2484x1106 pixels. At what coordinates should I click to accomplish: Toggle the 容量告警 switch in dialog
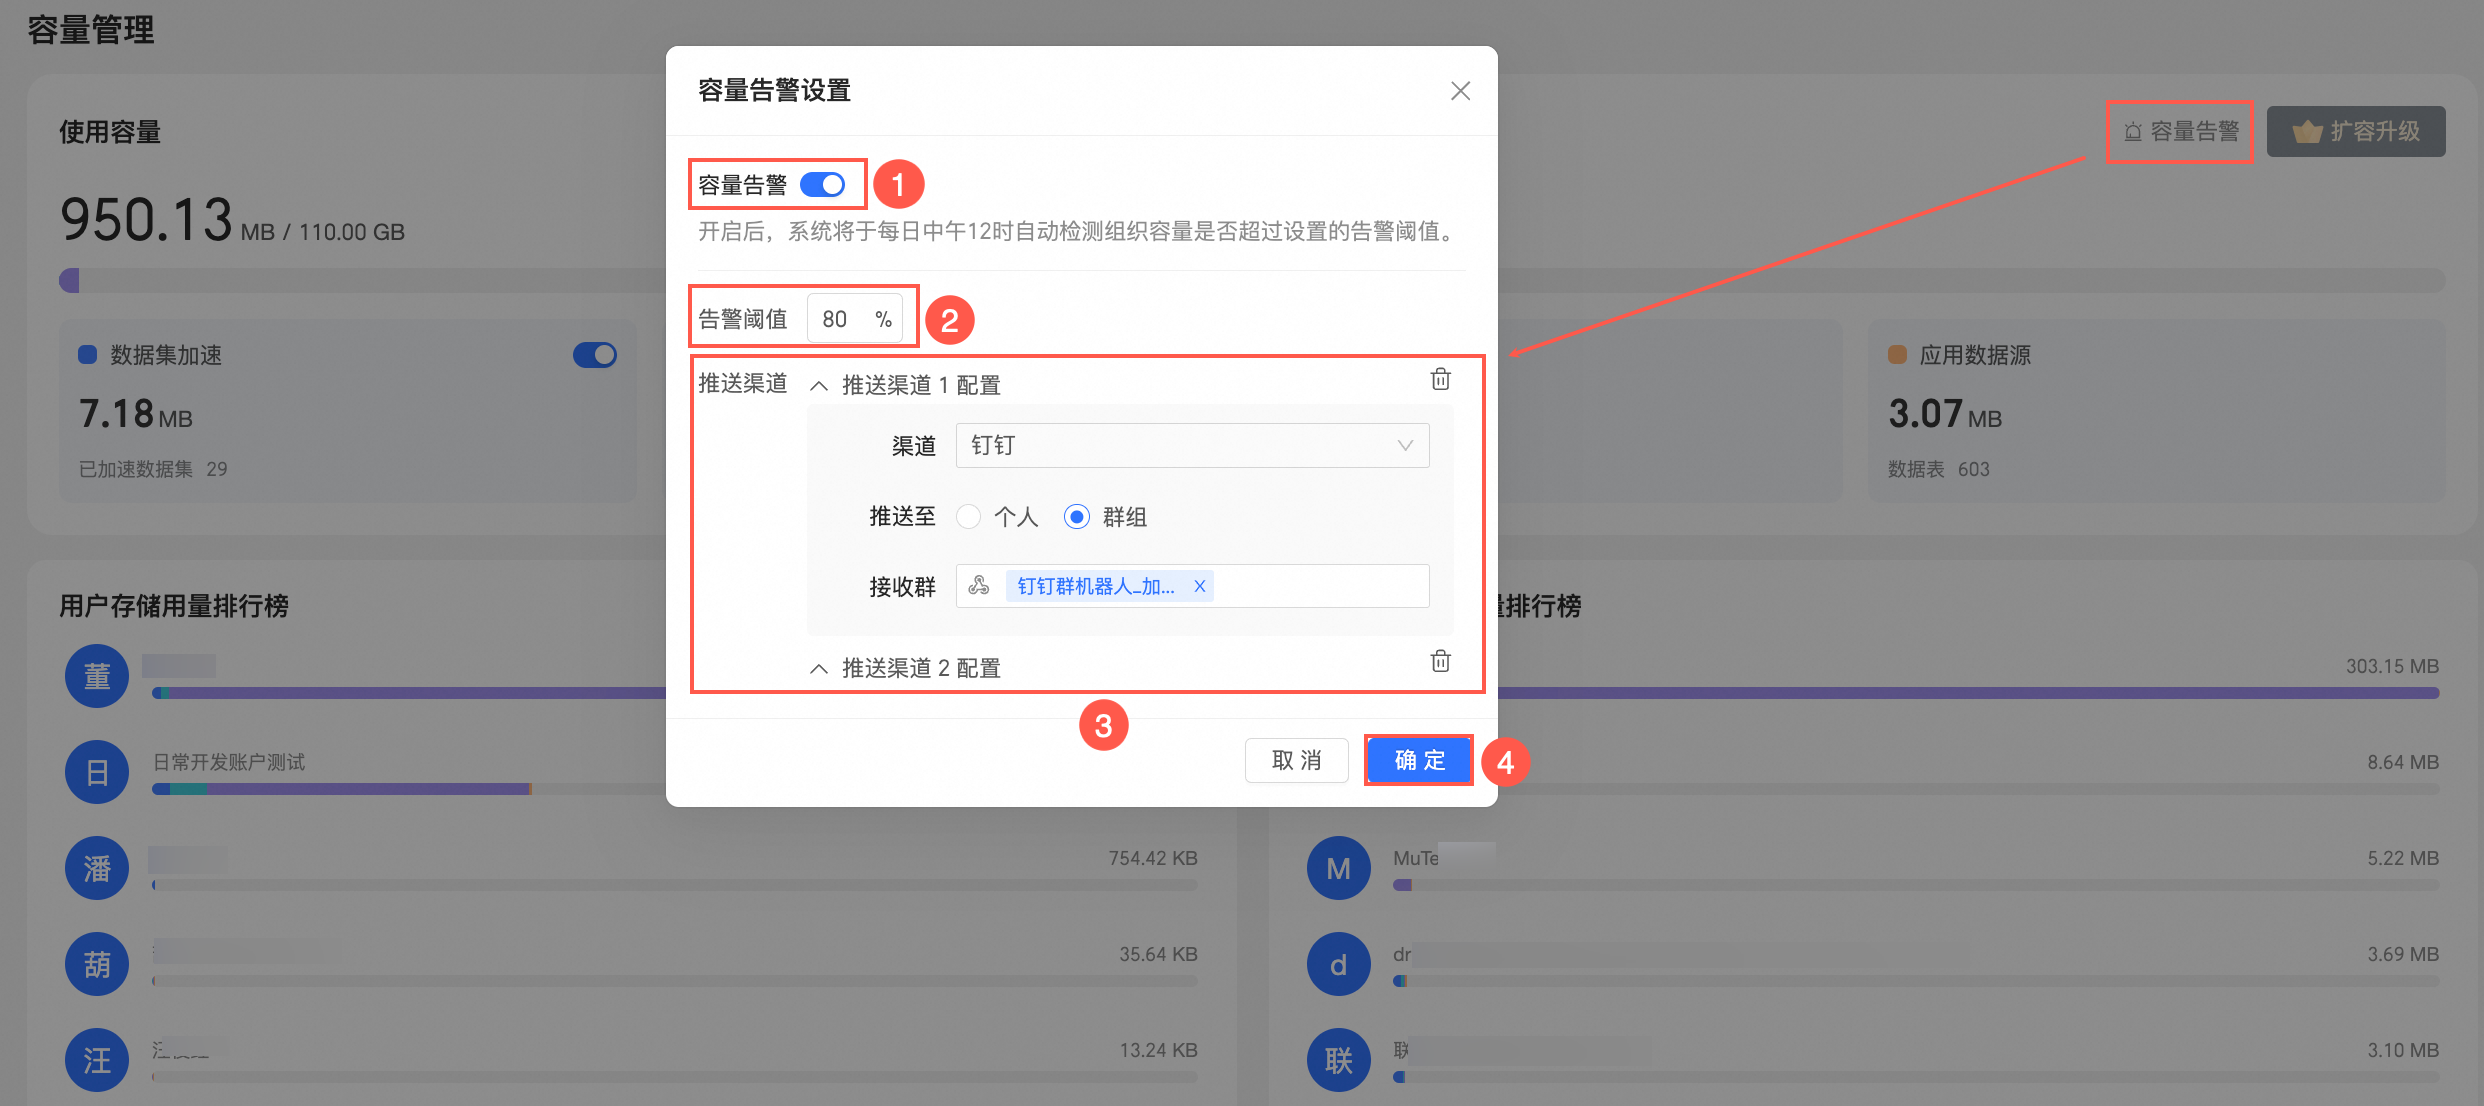[822, 185]
